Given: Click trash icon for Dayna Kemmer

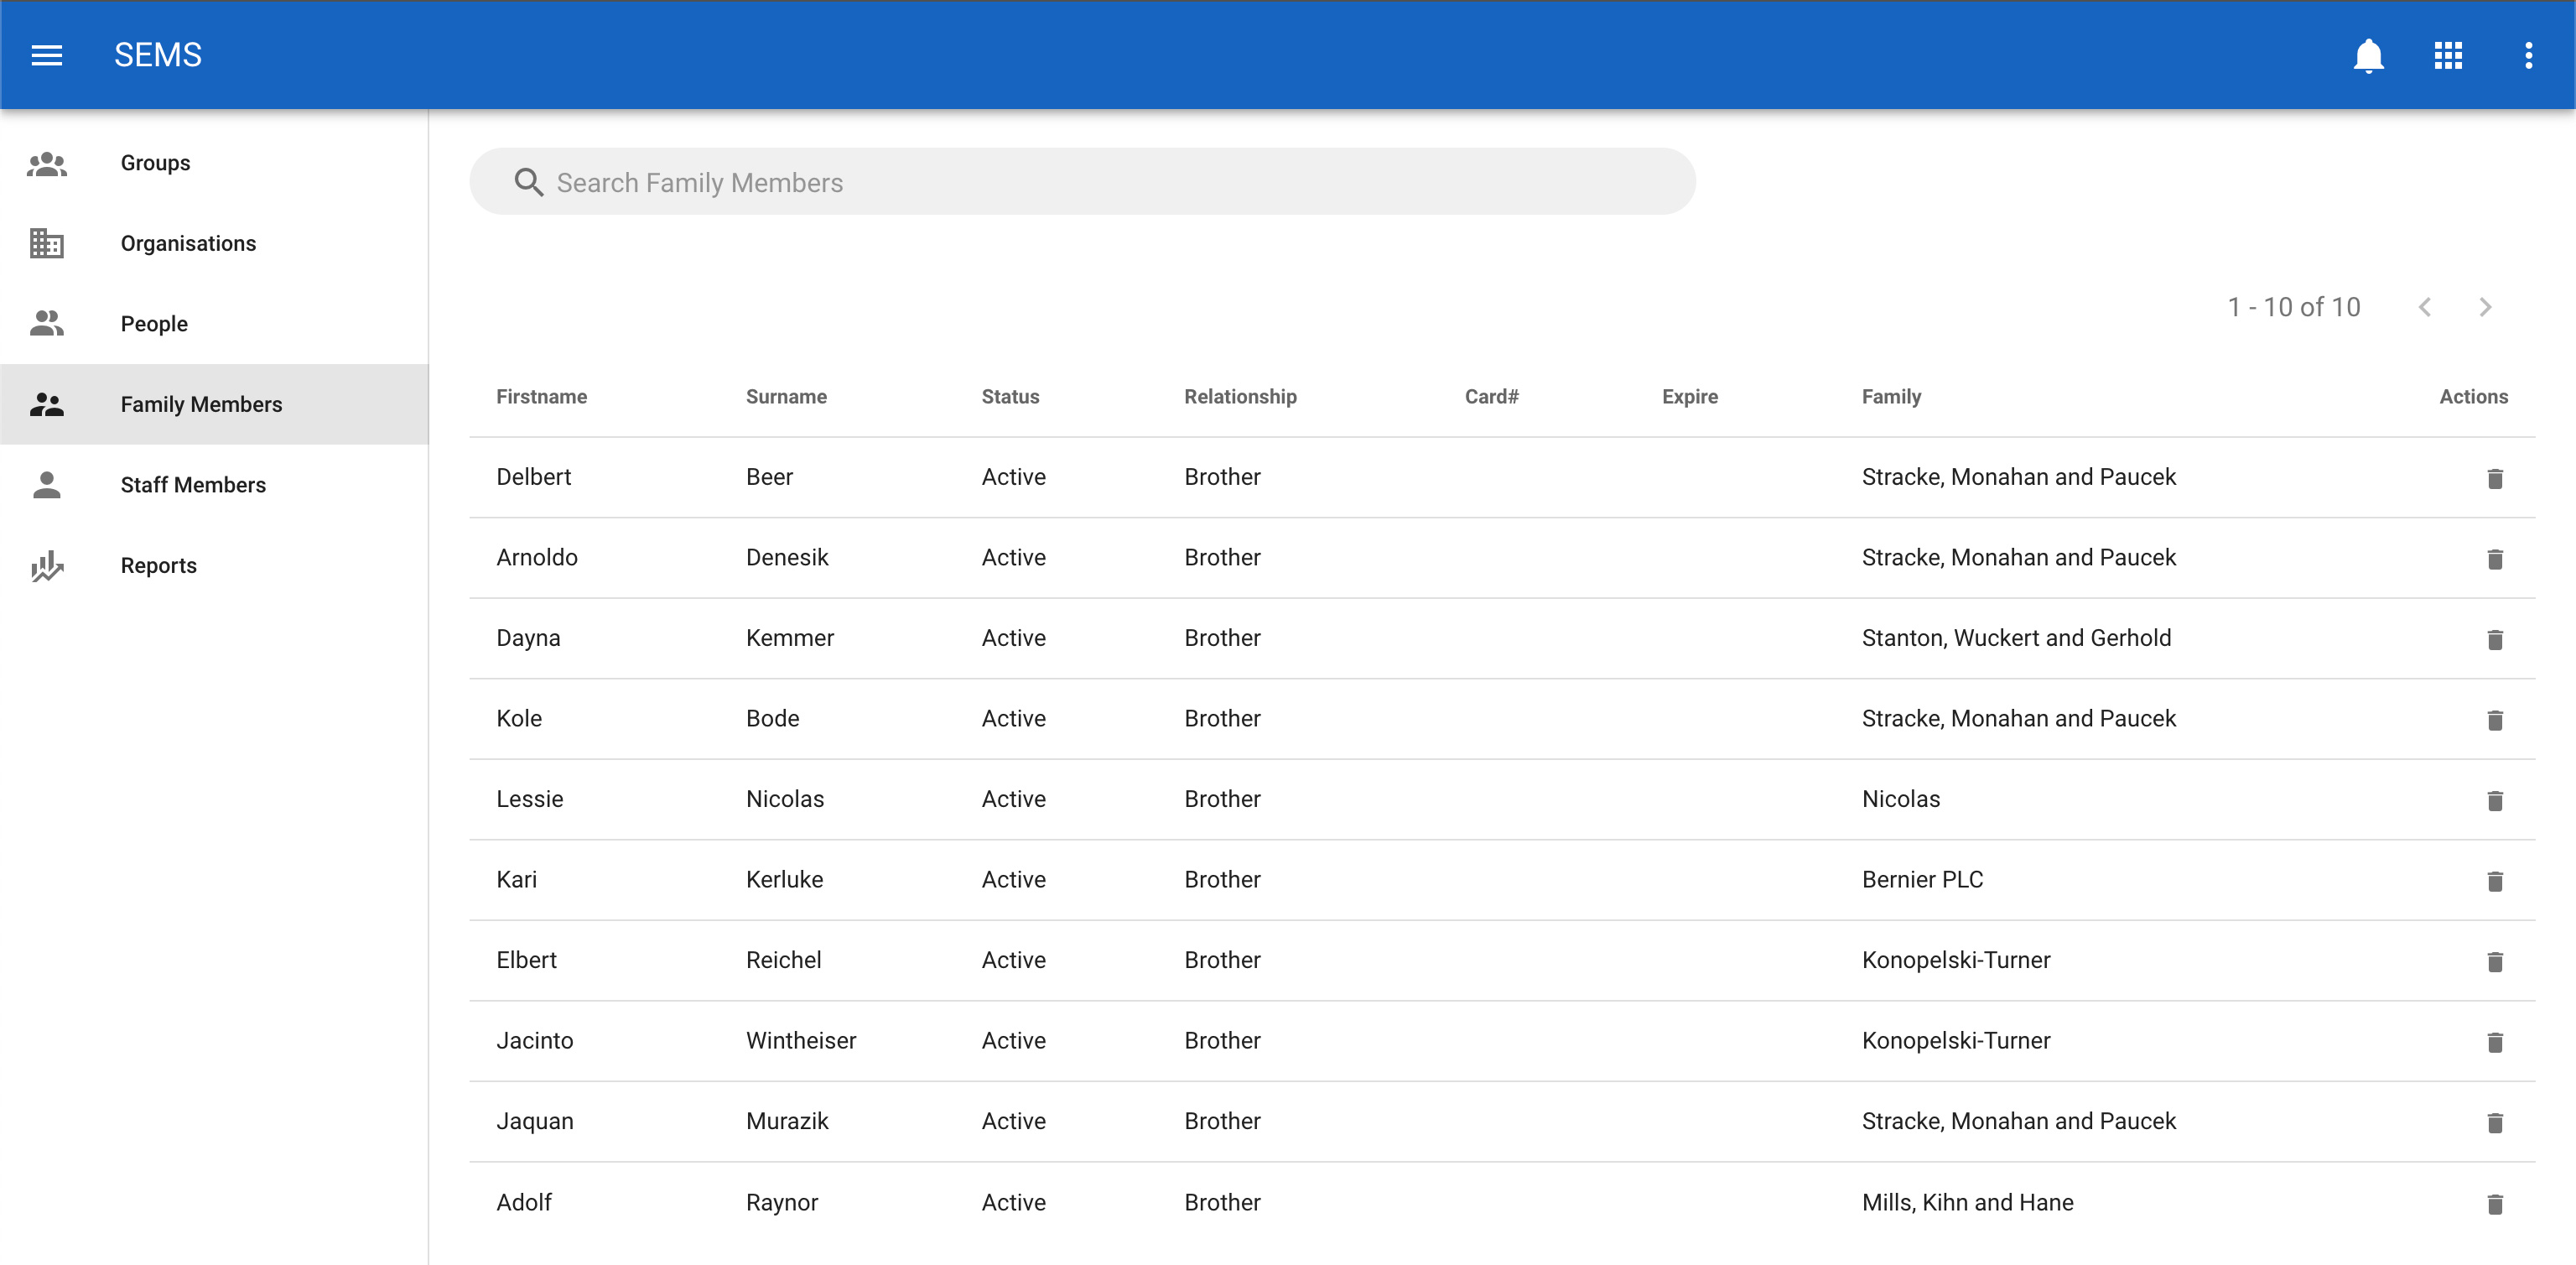Looking at the screenshot, I should (x=2494, y=639).
